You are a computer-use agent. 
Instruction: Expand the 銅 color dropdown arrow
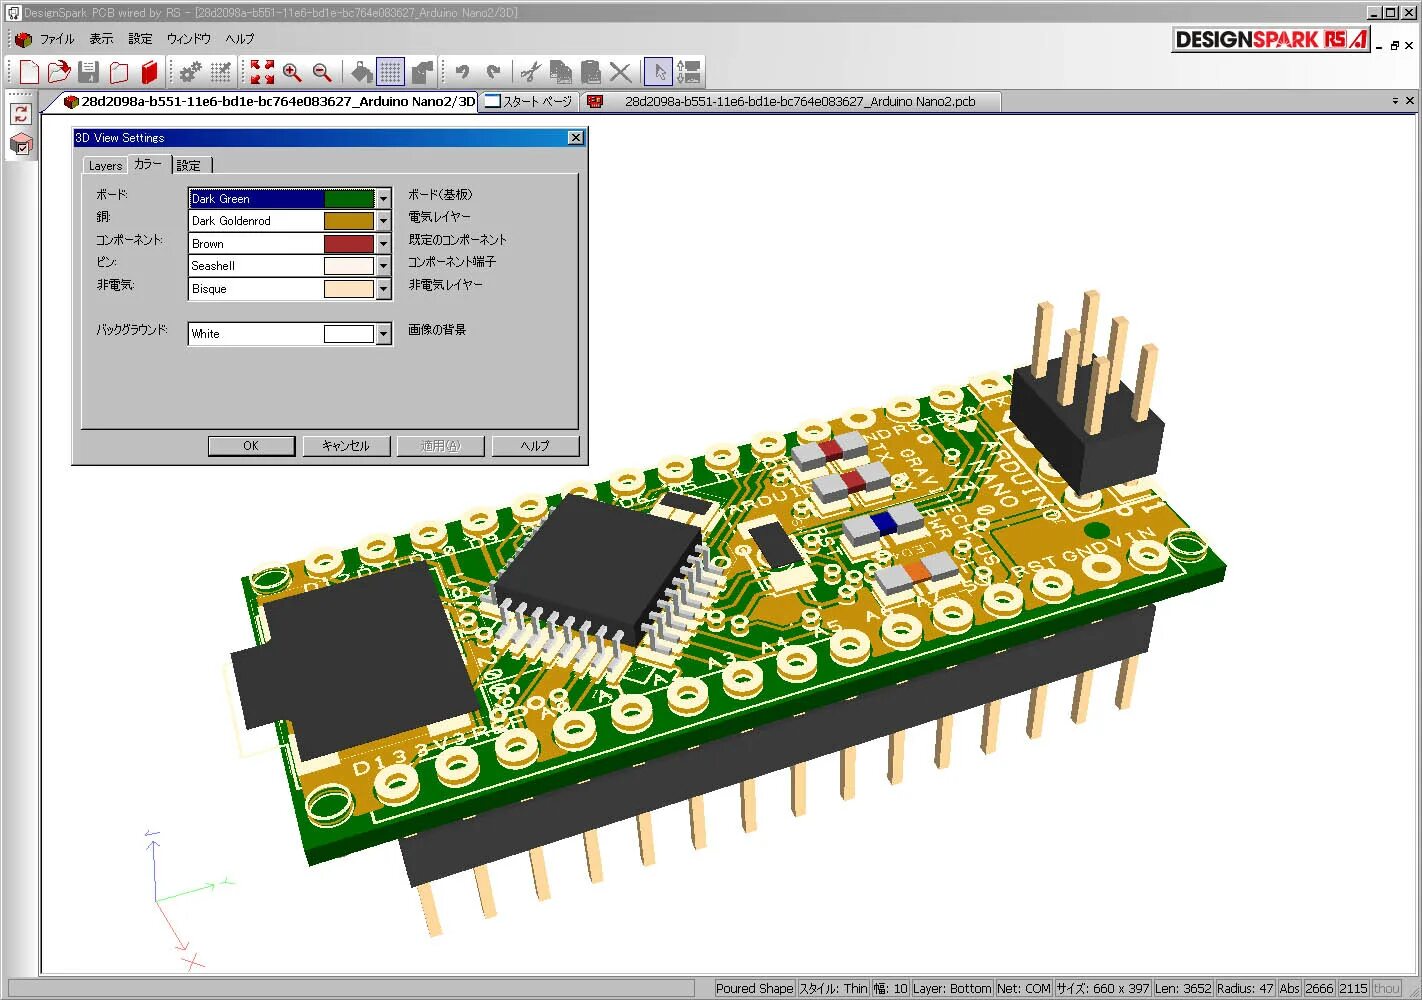tap(383, 221)
